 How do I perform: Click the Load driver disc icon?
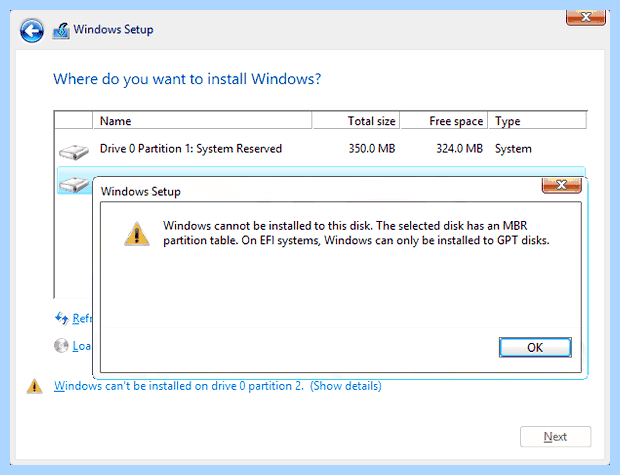click(x=61, y=345)
